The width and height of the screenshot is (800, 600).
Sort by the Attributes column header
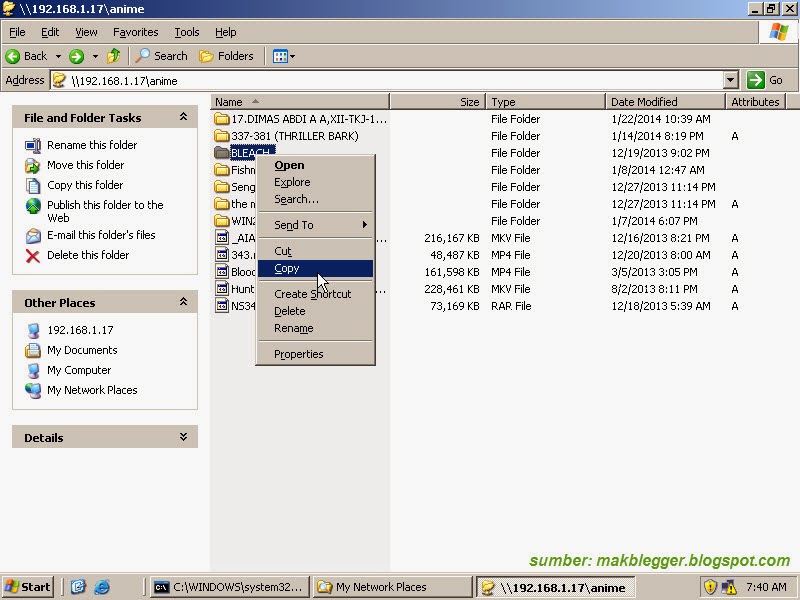click(756, 102)
